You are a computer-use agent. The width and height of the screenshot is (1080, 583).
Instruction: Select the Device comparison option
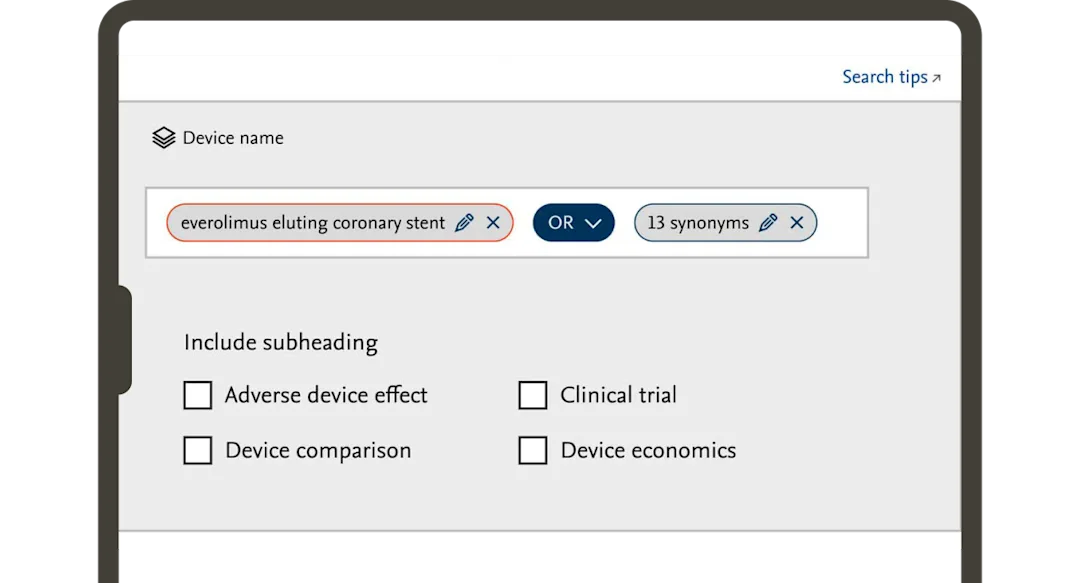(x=197, y=450)
